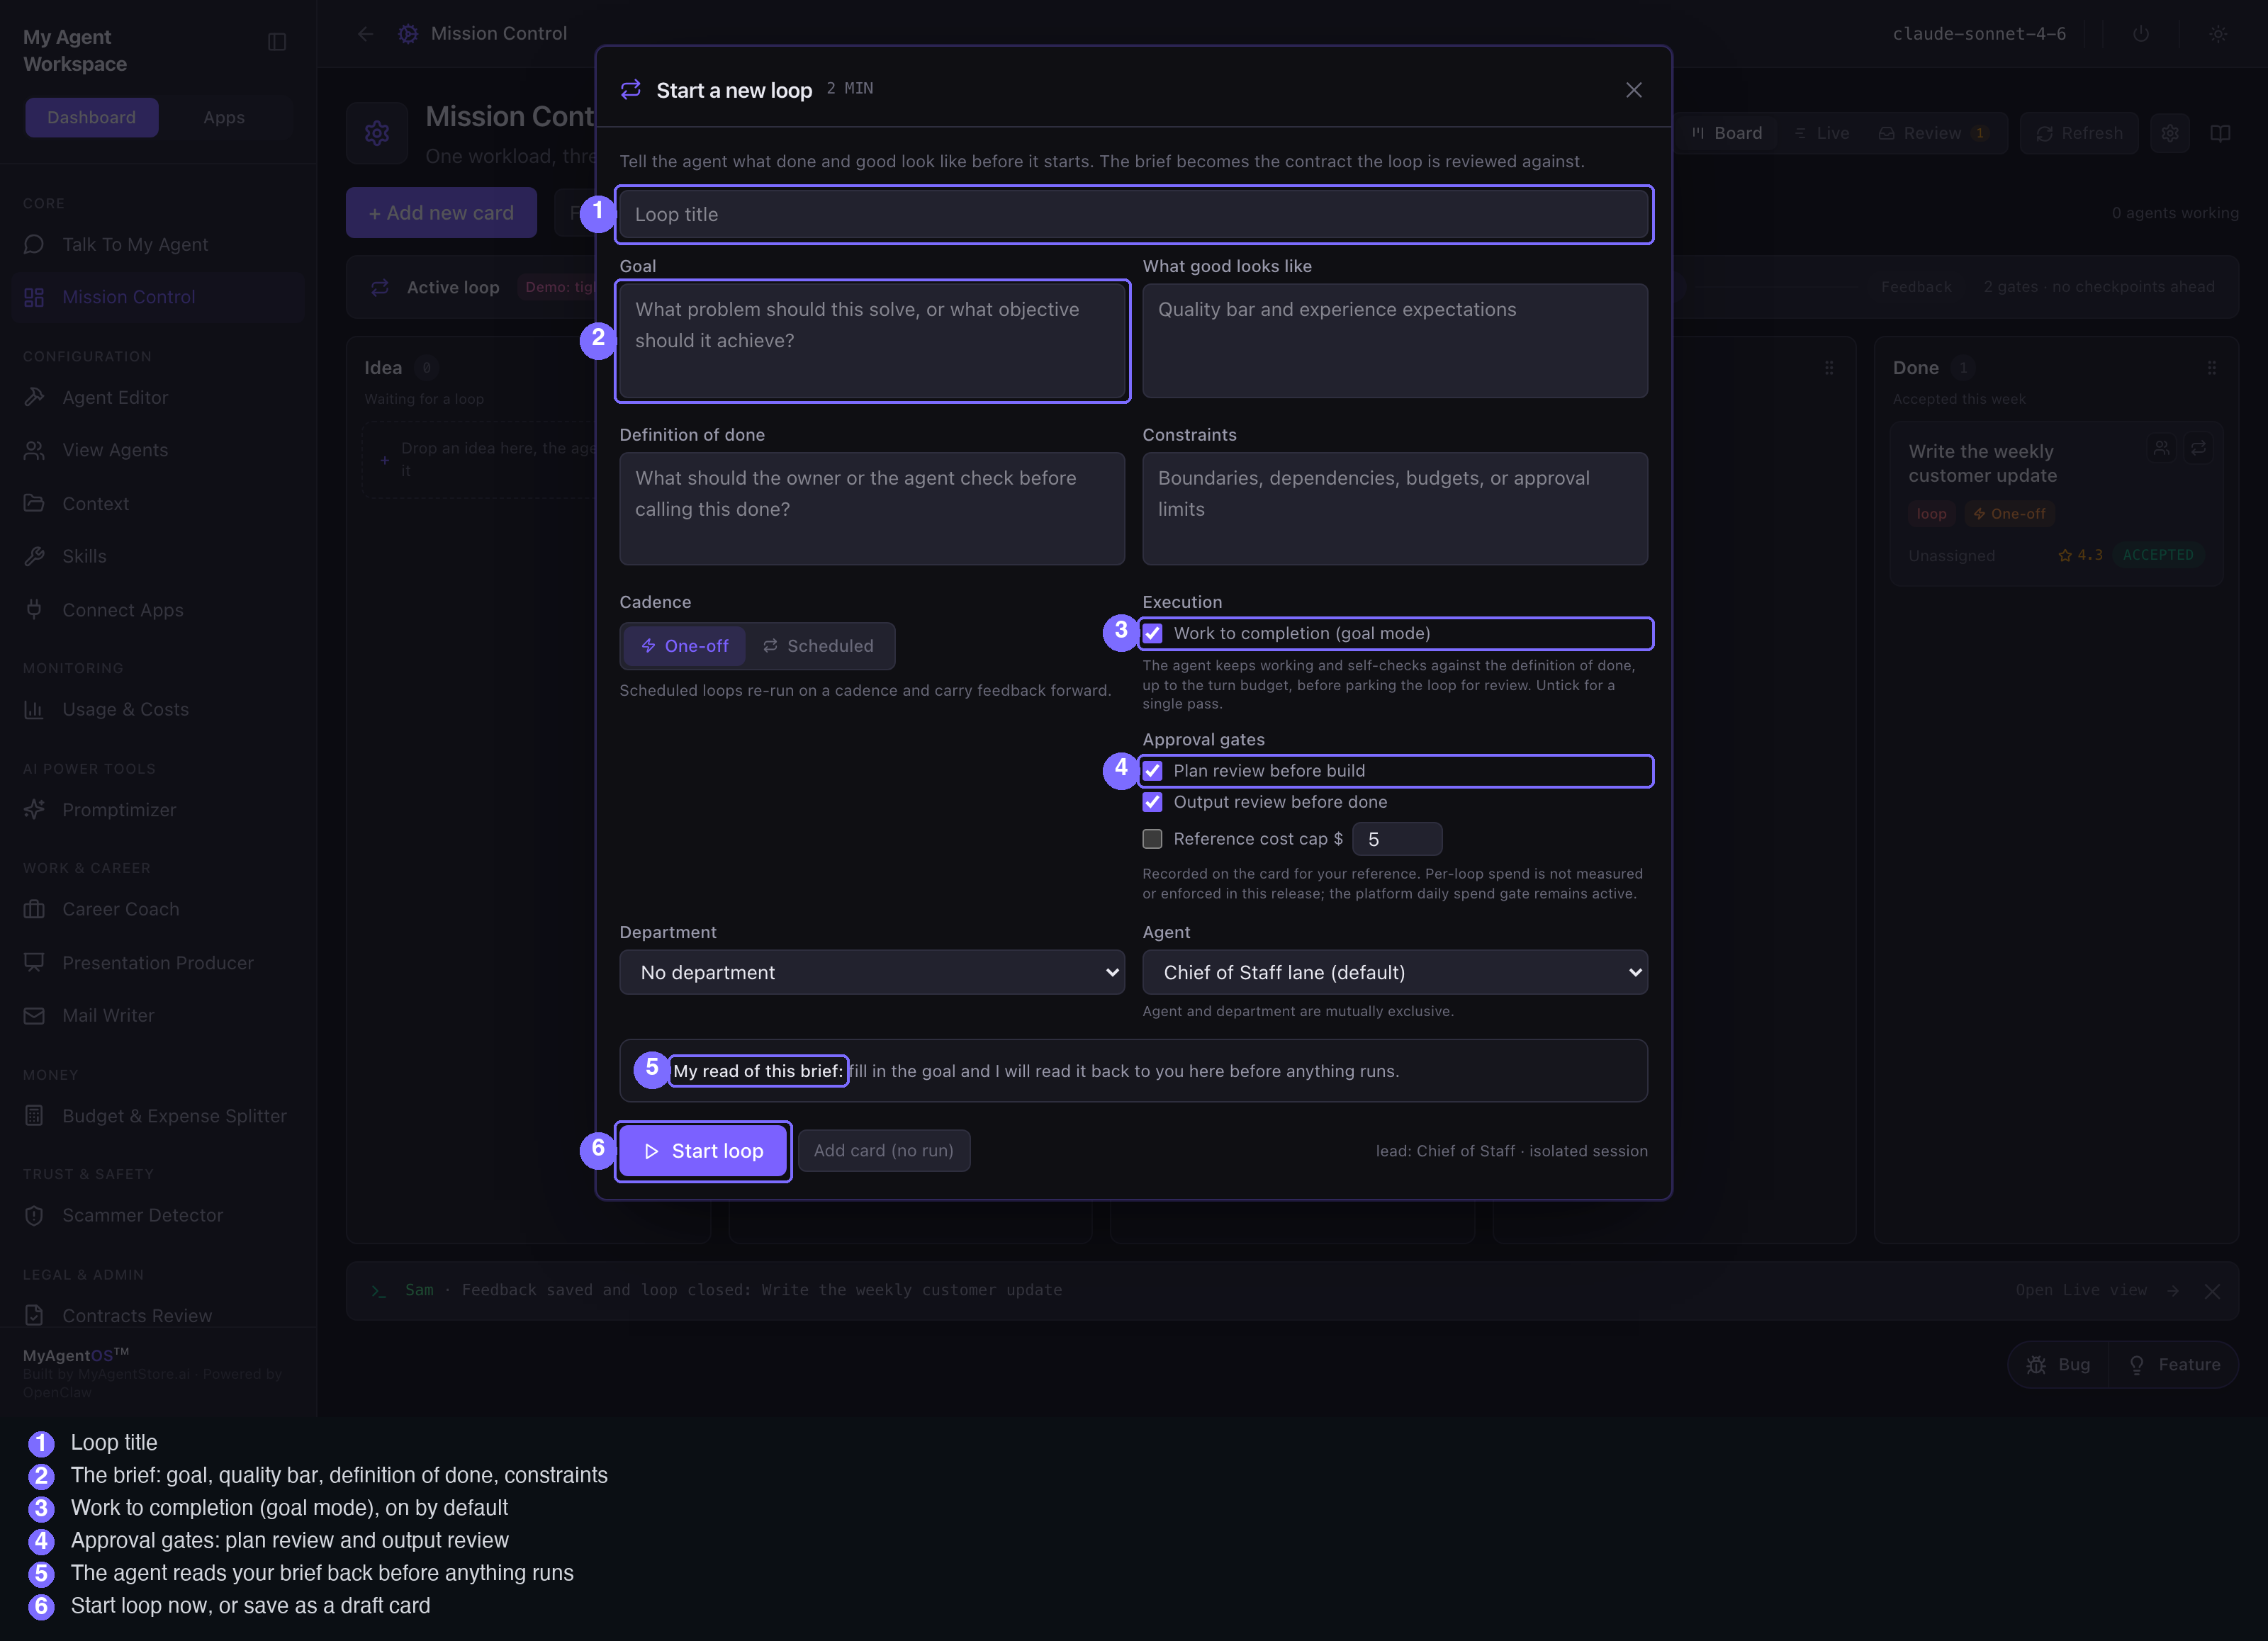Switch to Apps tab
This screenshot has height=1641, width=2268.
point(224,117)
